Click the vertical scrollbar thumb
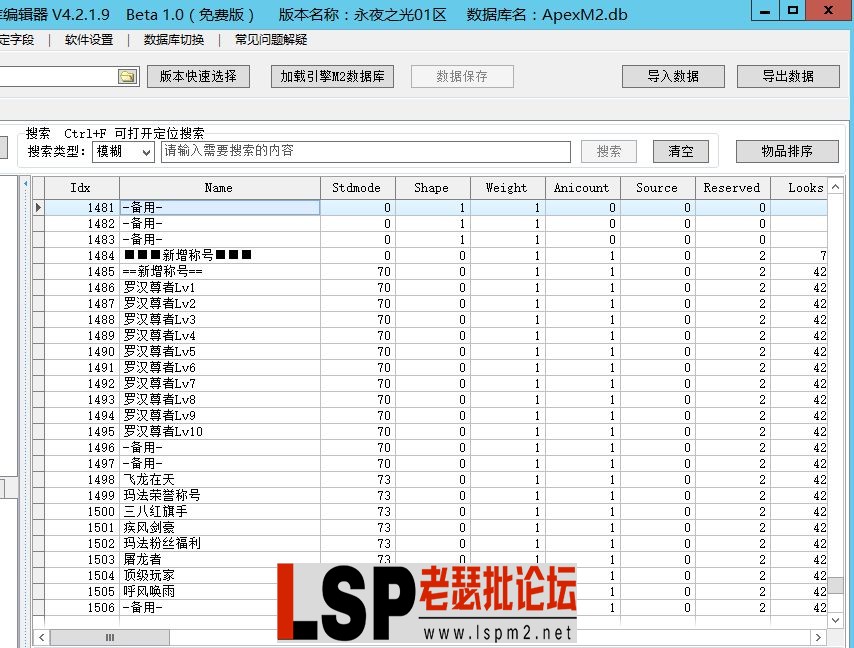 point(836,586)
